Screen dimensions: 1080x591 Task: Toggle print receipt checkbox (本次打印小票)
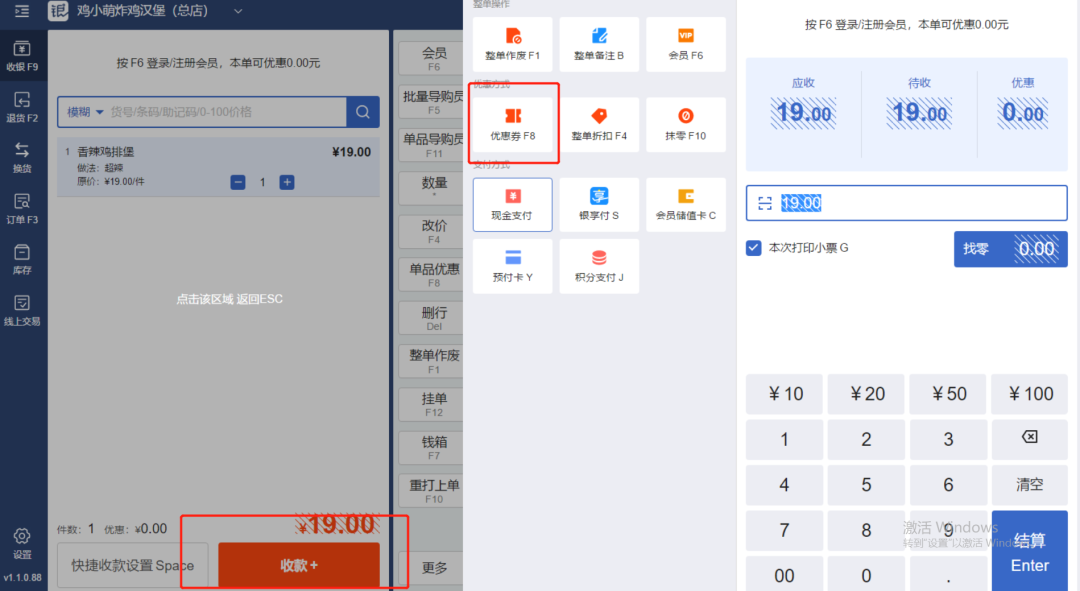coord(754,248)
